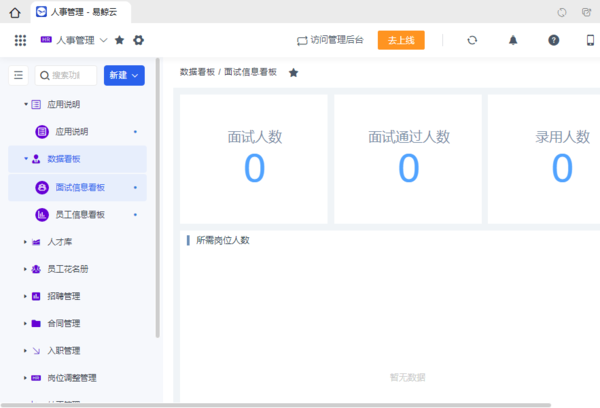Open 访问管理后台 link
This screenshot has width=600, height=408.
tap(329, 40)
